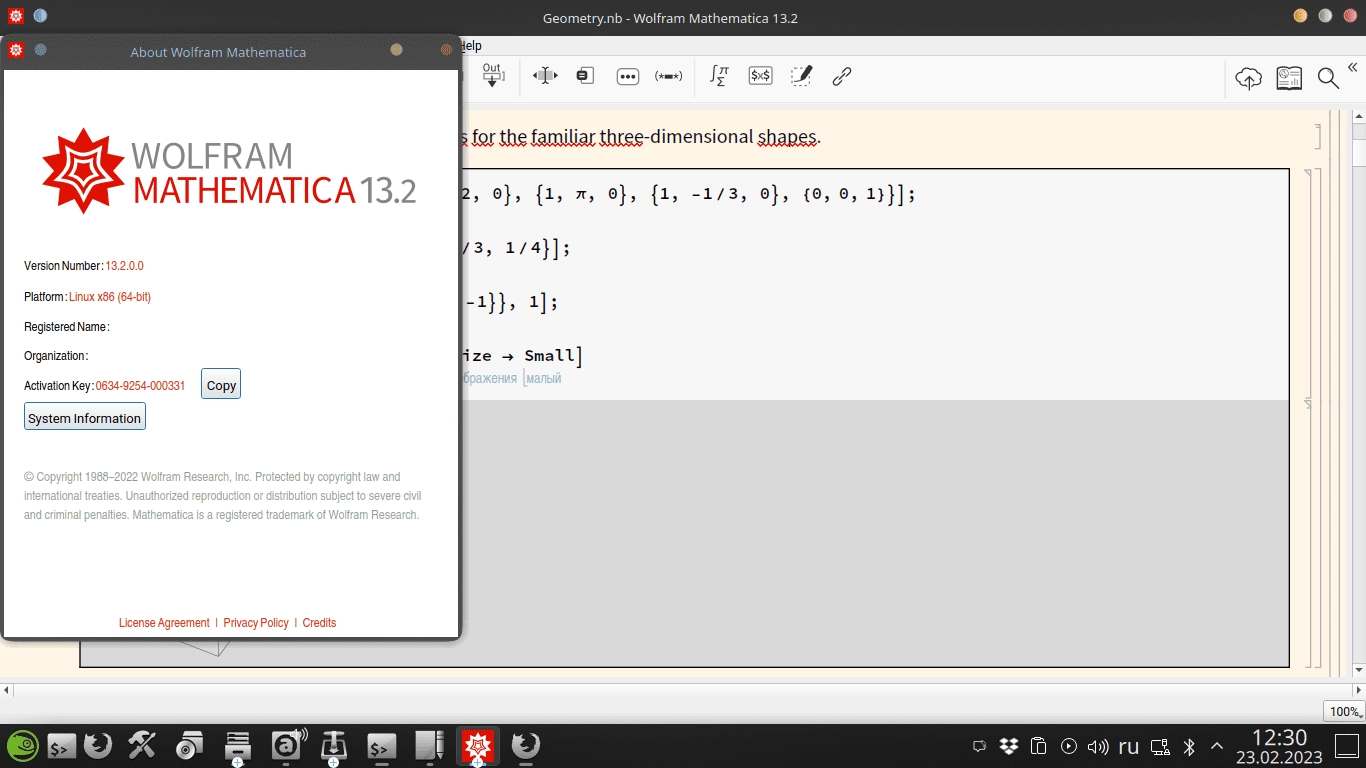The width and height of the screenshot is (1366, 768).
Task: Click the comment (*▬*) toolbar icon
Action: (x=668, y=76)
